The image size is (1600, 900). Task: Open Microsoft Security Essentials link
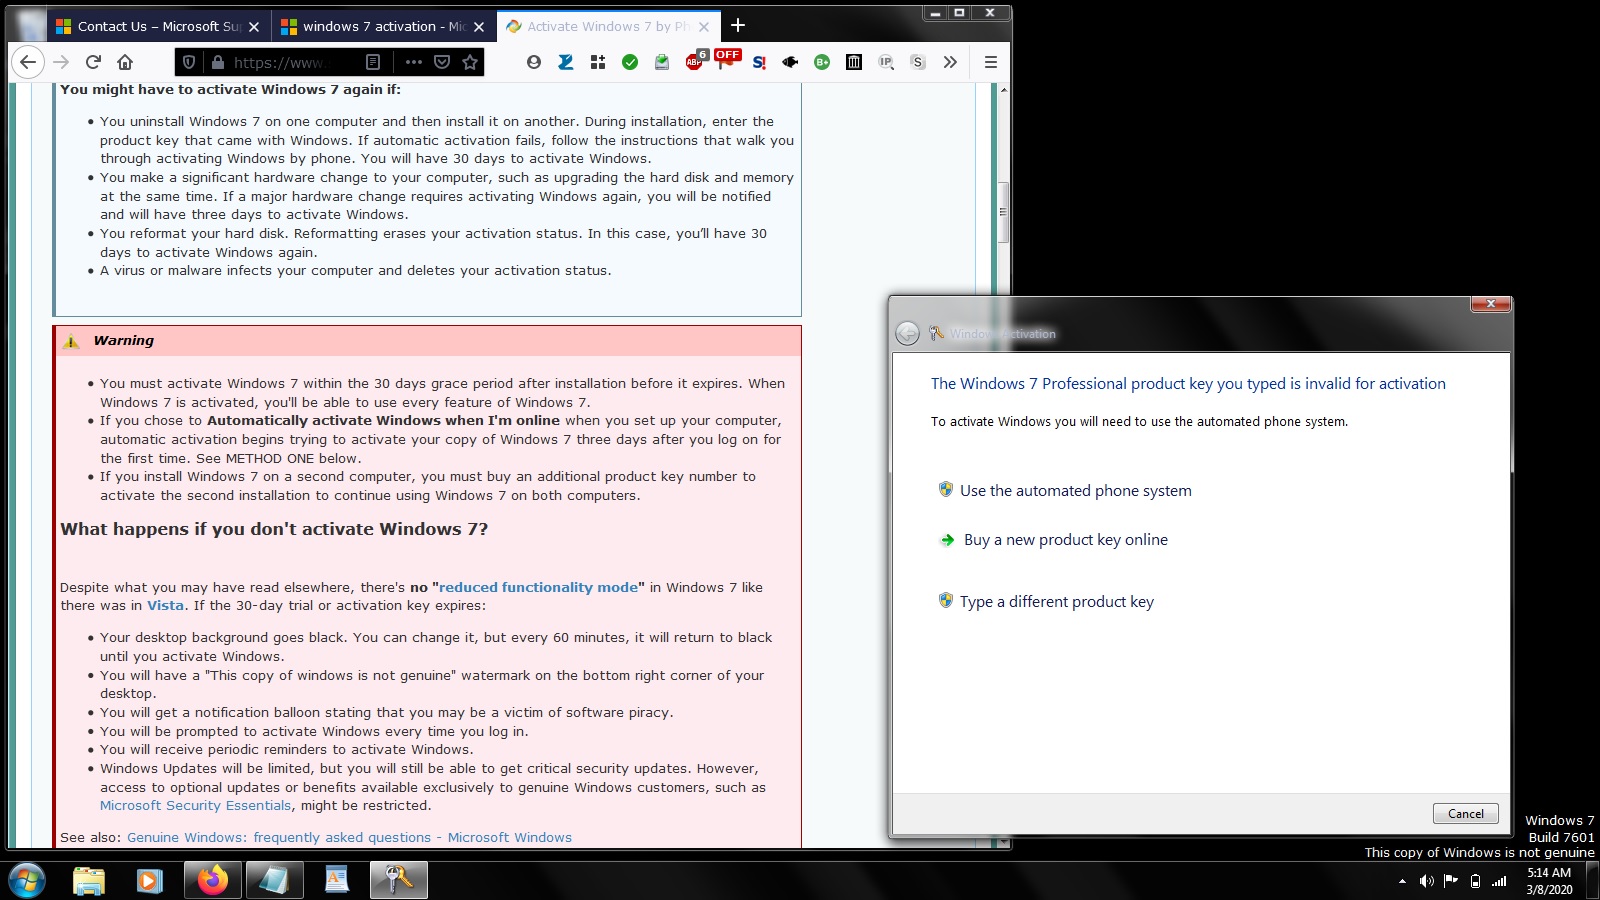point(195,806)
